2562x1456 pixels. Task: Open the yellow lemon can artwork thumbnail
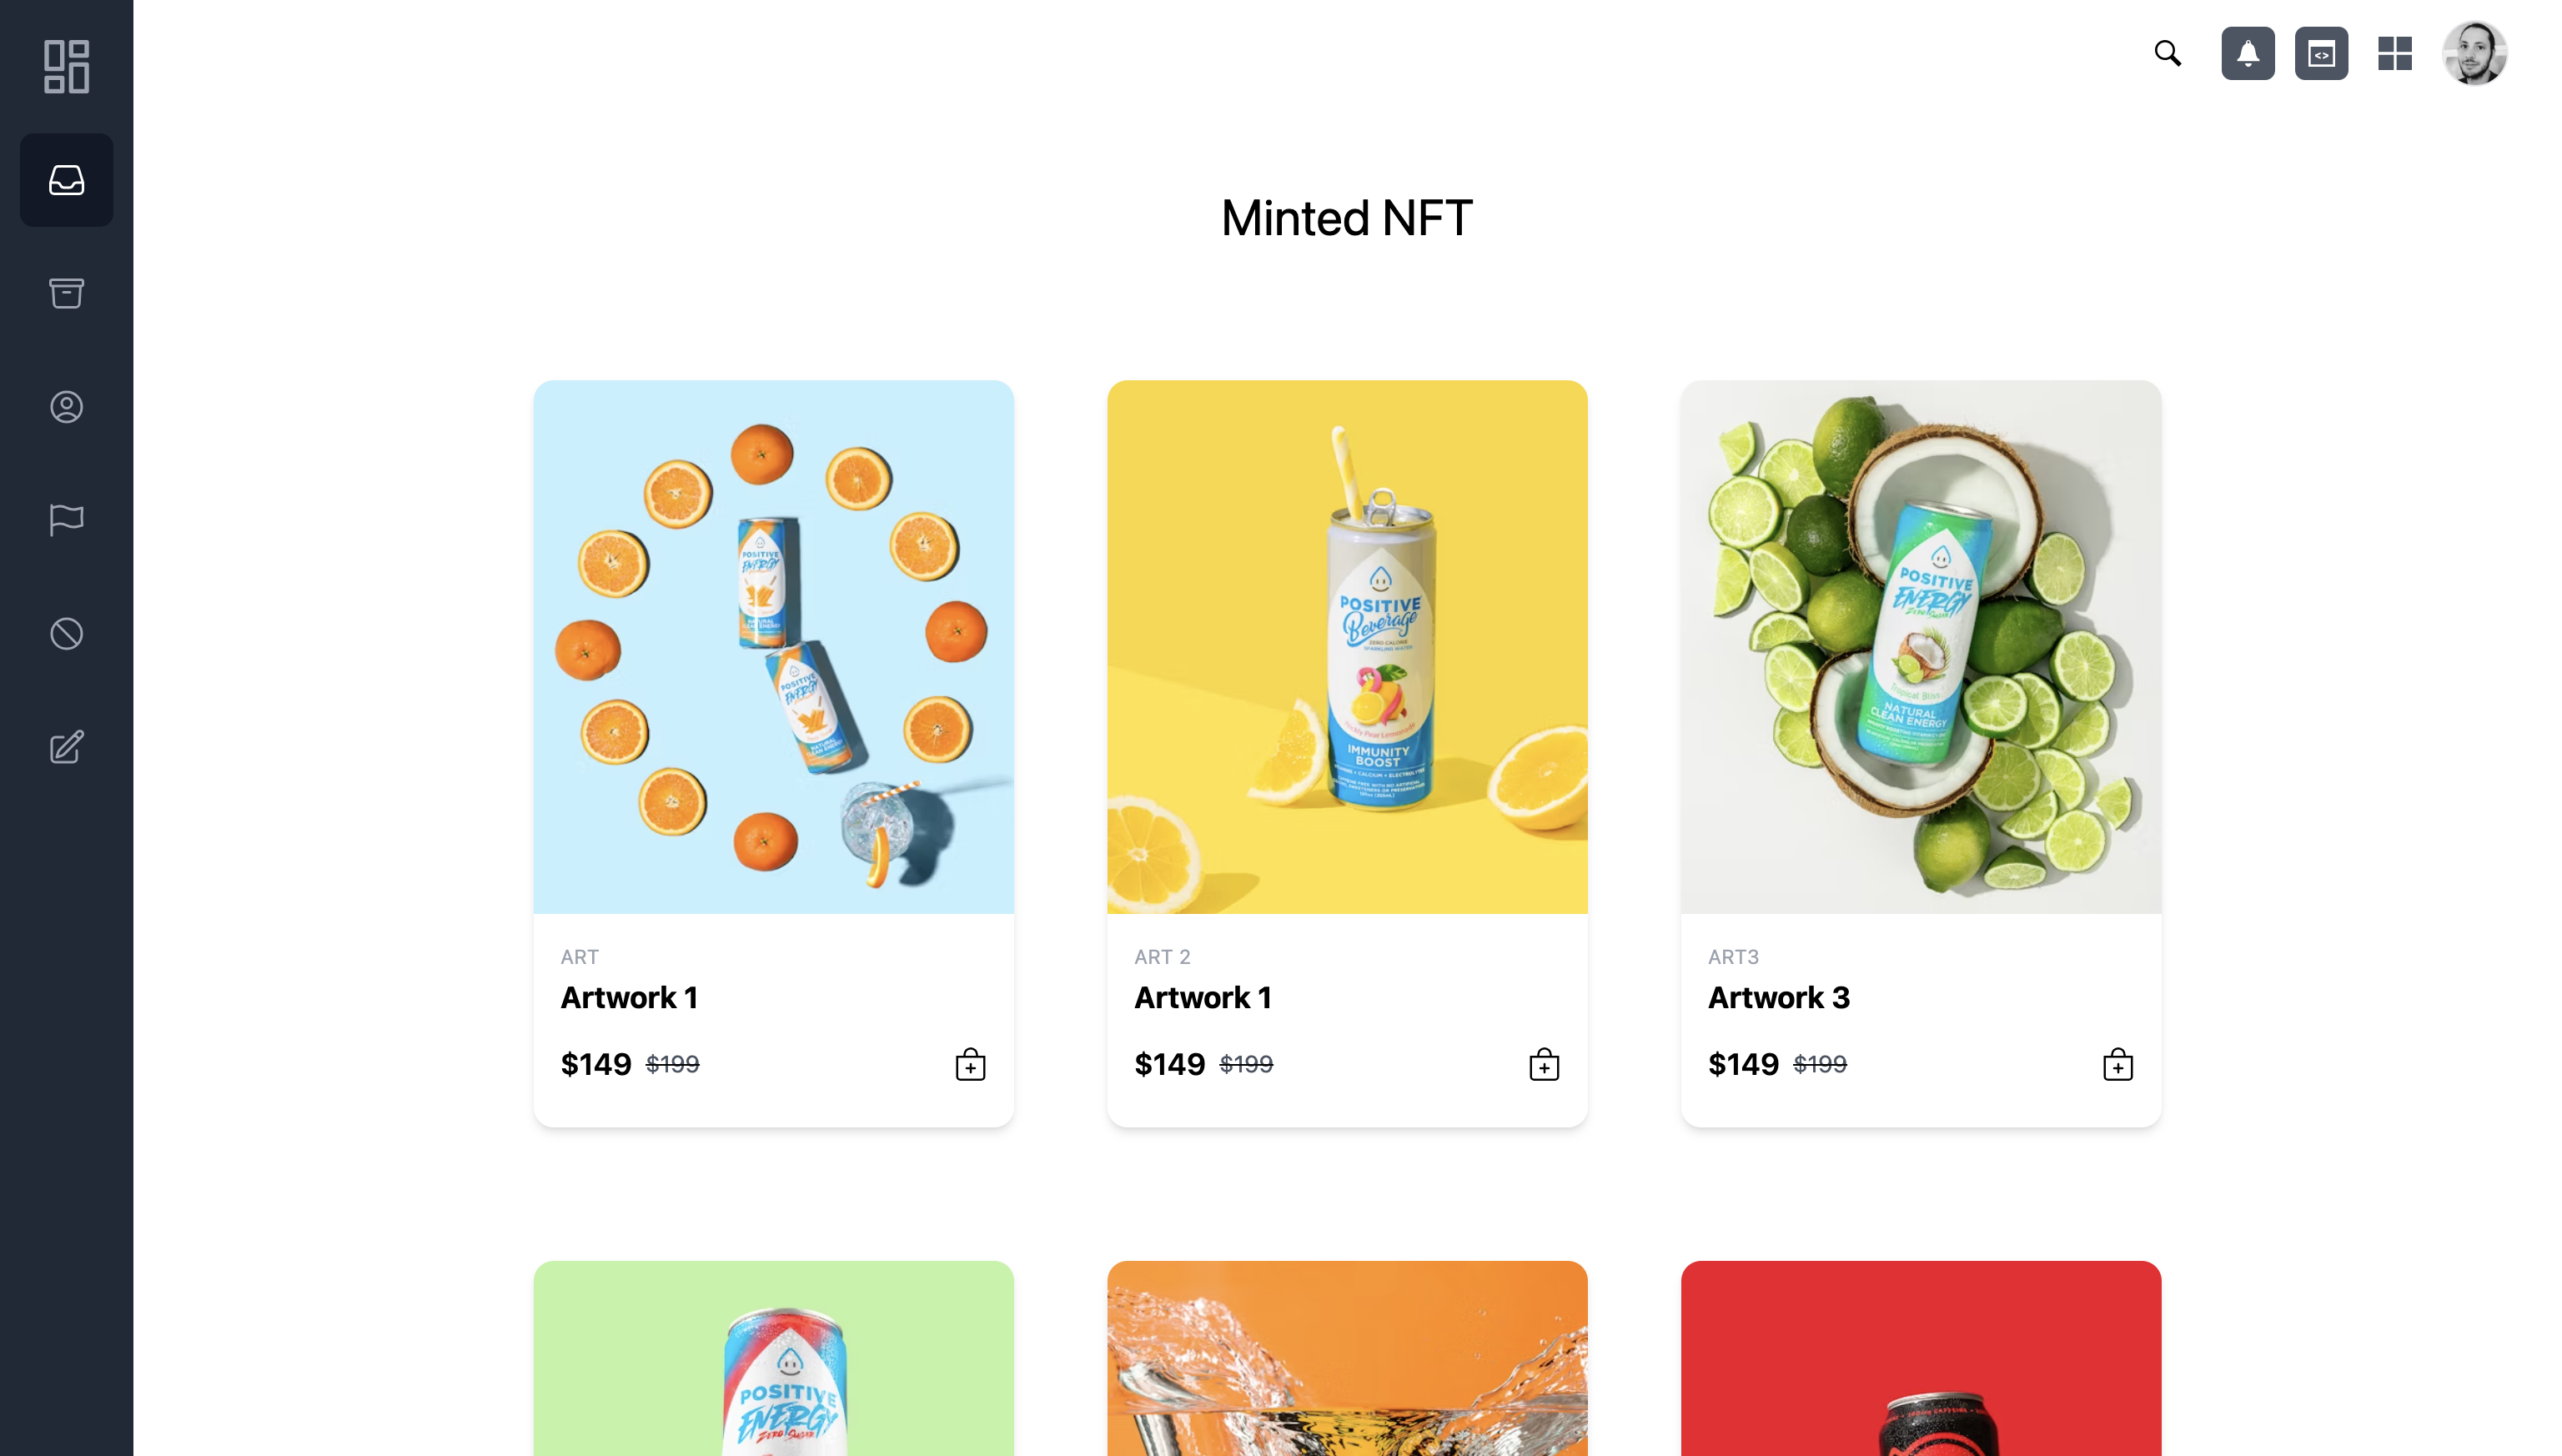tap(1347, 646)
